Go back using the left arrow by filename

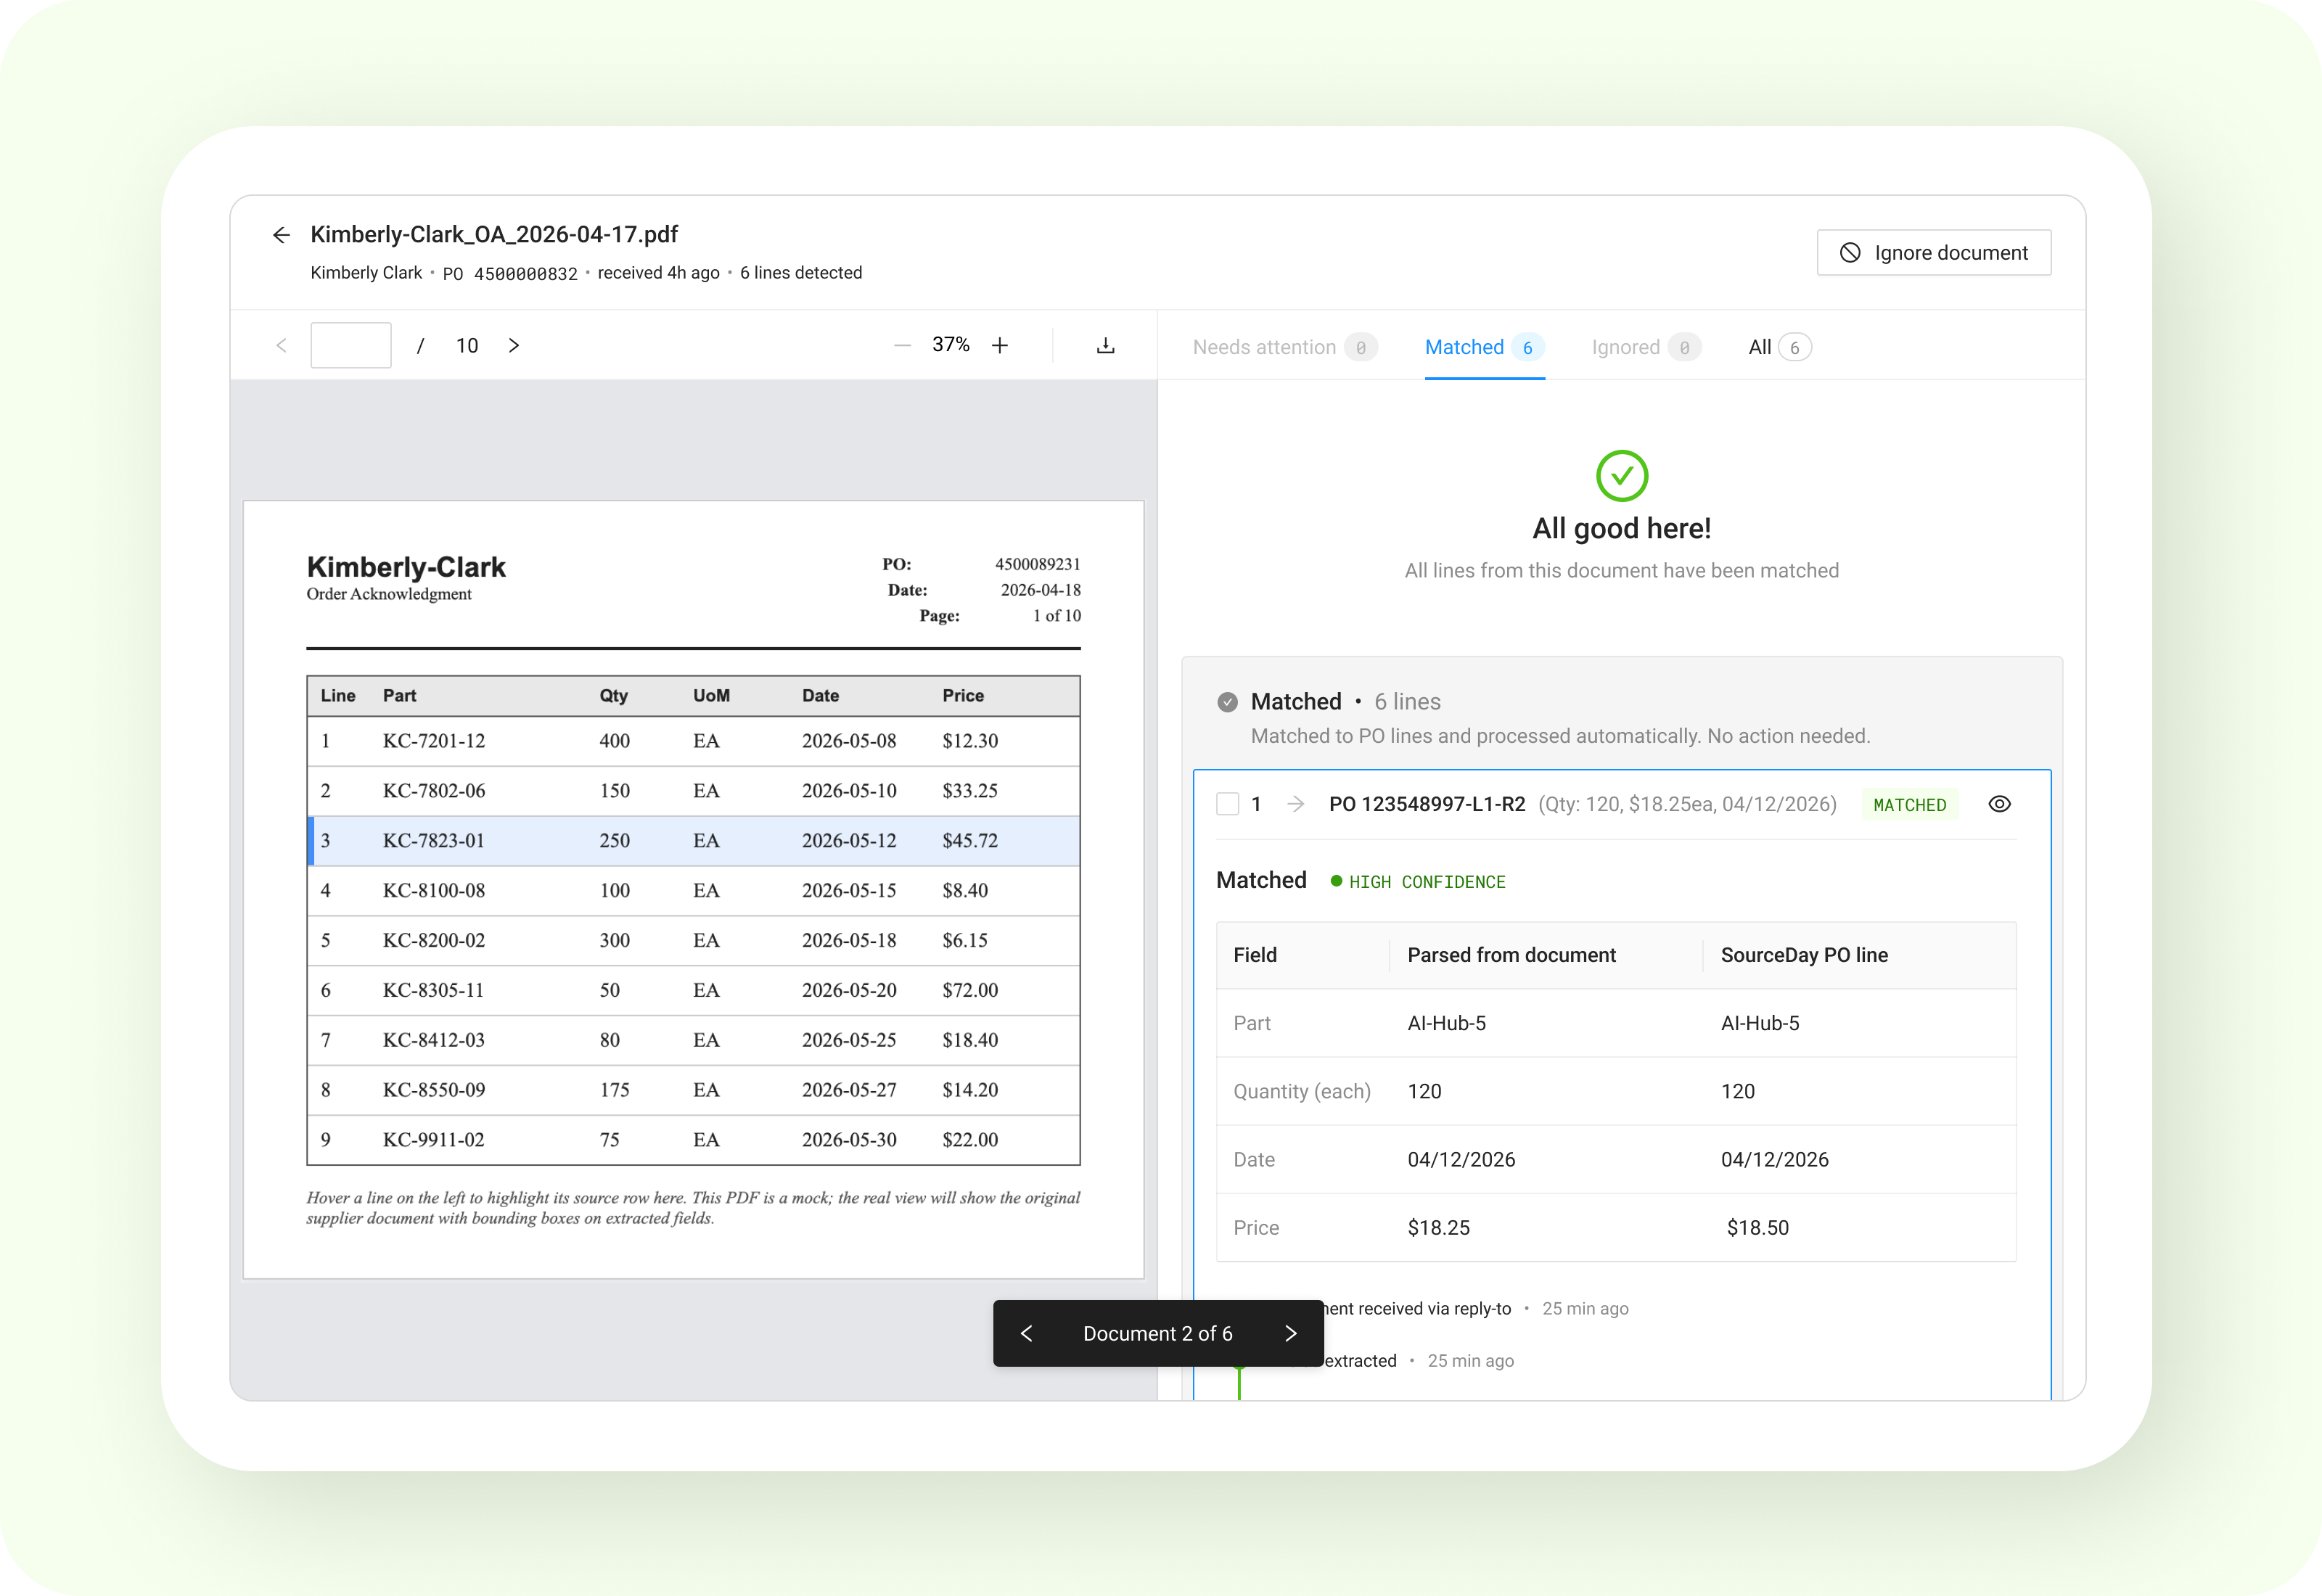pyautogui.click(x=281, y=235)
